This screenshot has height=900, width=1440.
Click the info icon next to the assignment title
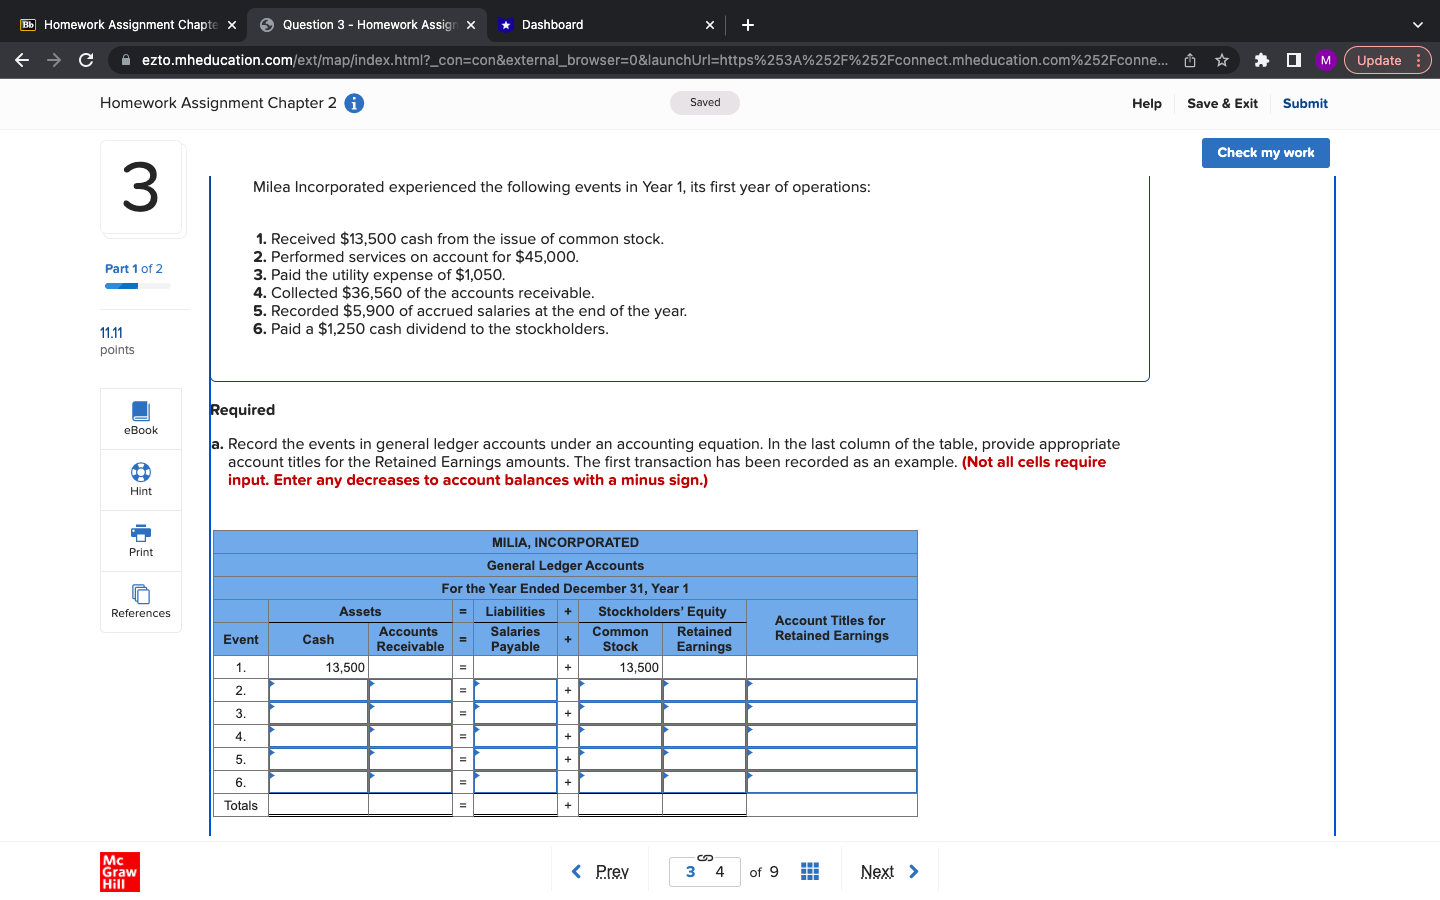[354, 103]
